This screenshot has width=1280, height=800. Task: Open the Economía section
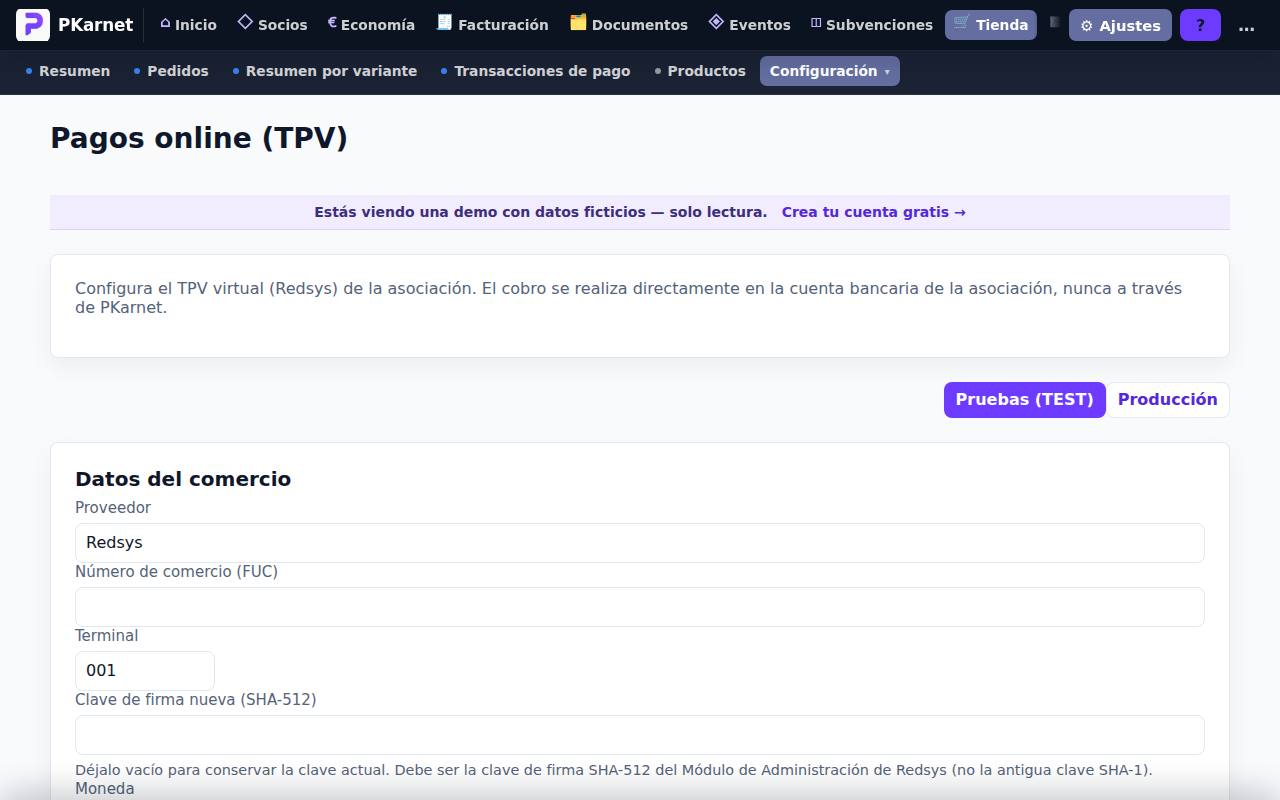(371, 25)
